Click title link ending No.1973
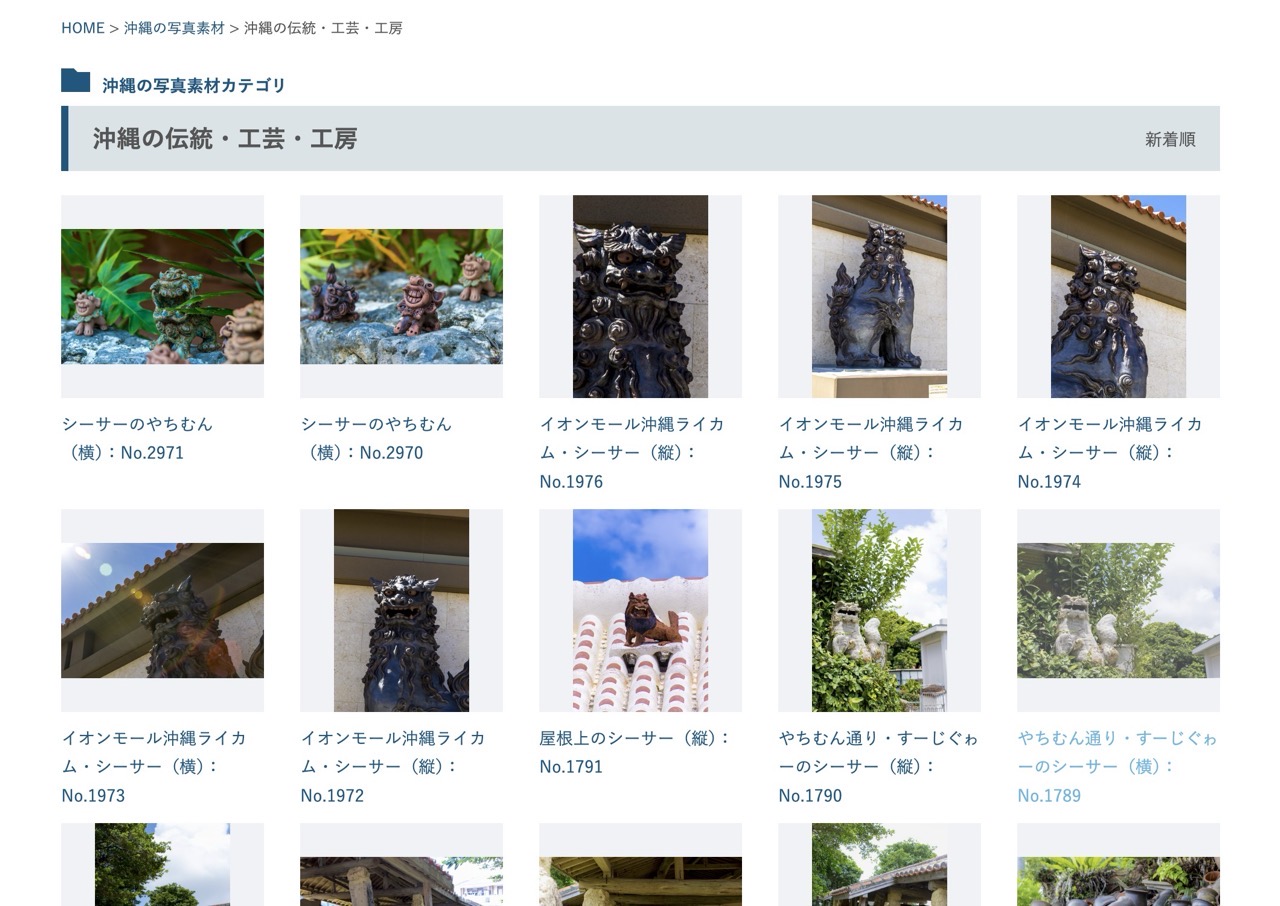 pyautogui.click(x=154, y=766)
